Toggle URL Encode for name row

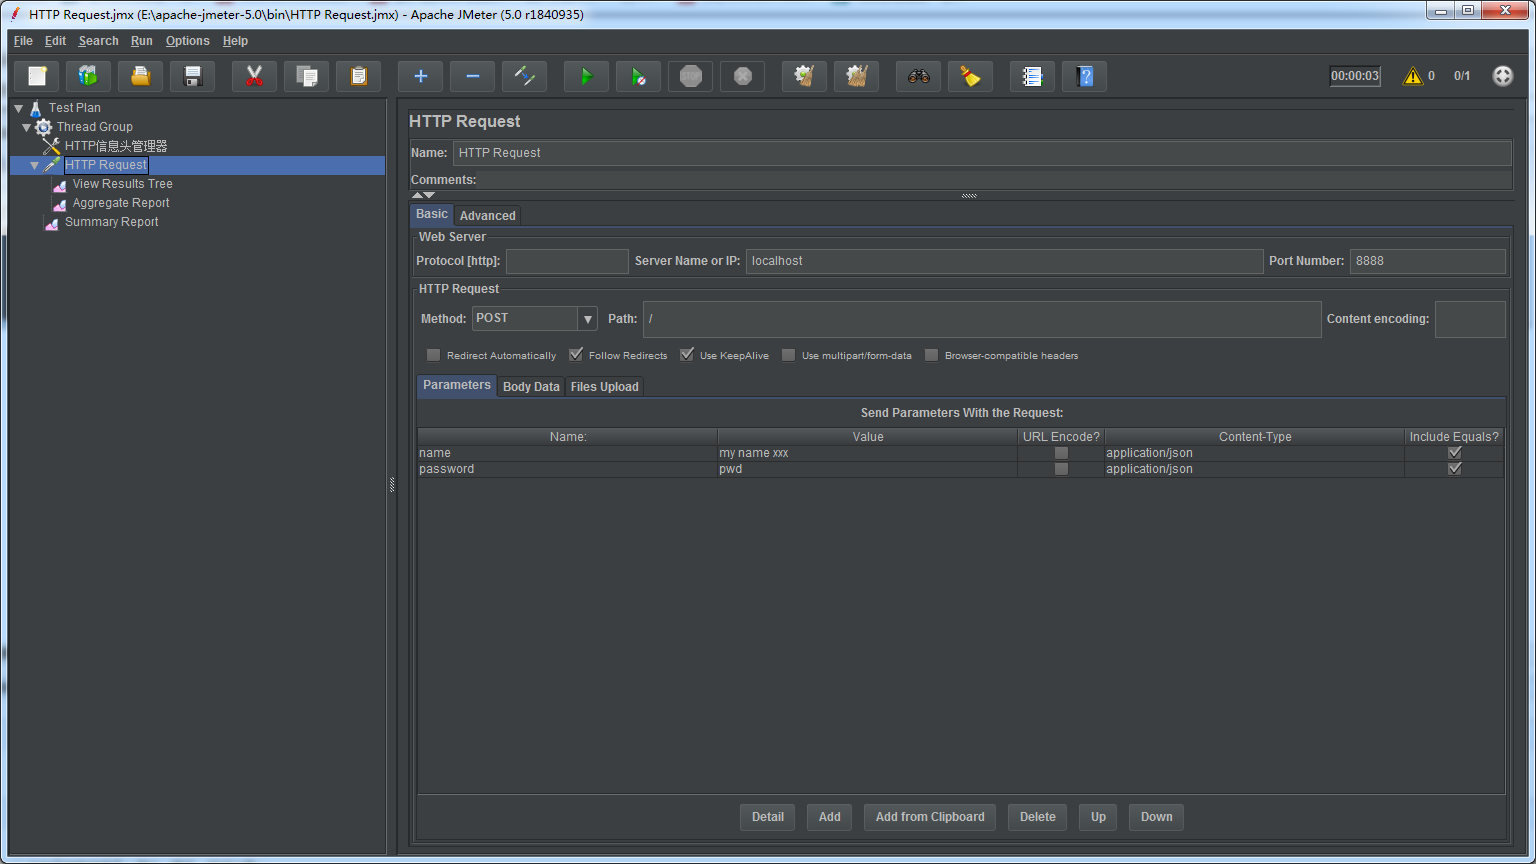pyautogui.click(x=1061, y=453)
